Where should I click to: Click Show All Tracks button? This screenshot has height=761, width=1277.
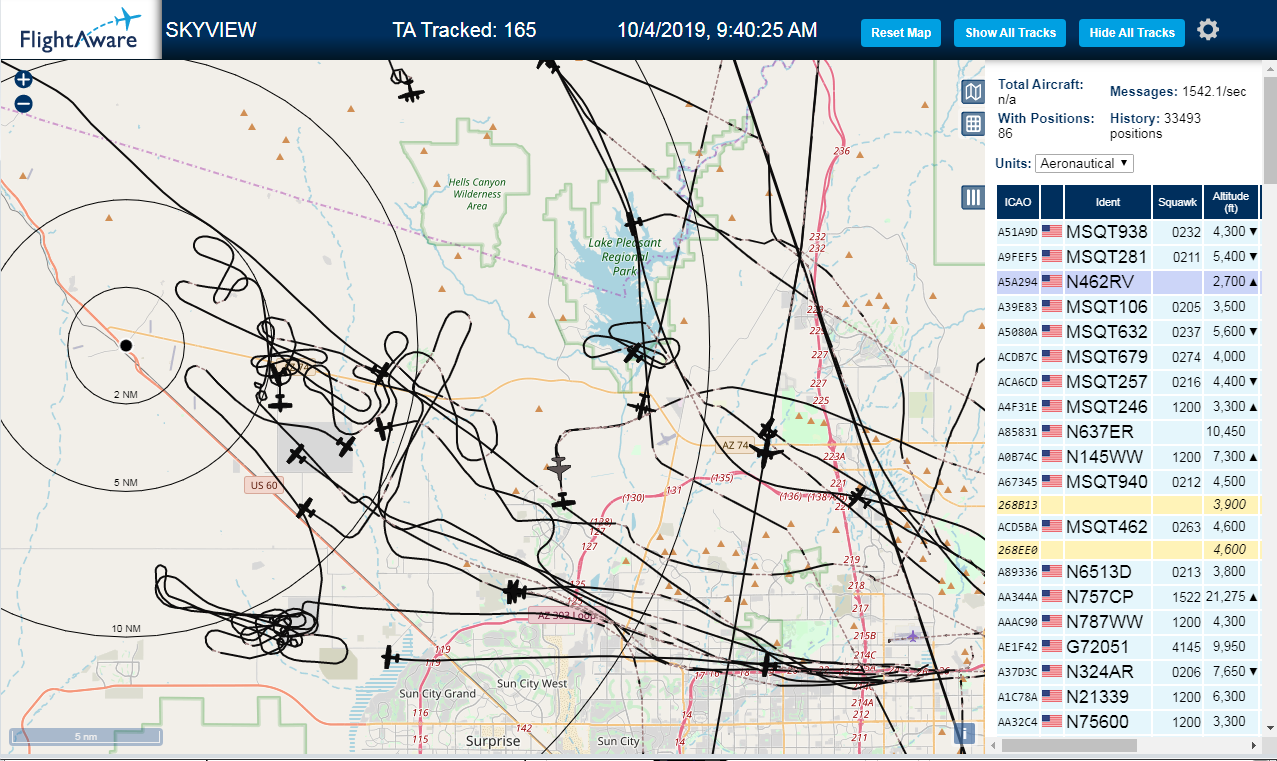[1010, 33]
